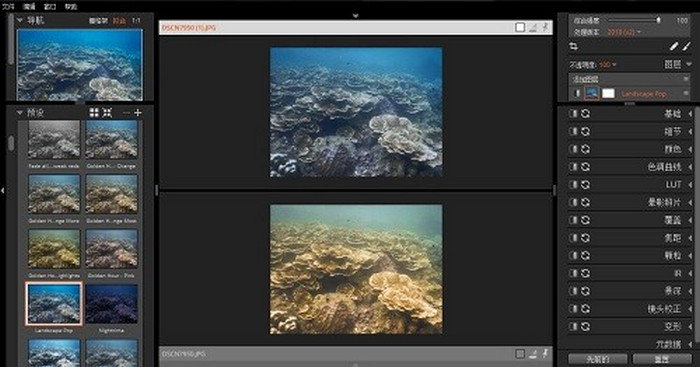Click the reset icon on the LUT panel row

click(585, 184)
